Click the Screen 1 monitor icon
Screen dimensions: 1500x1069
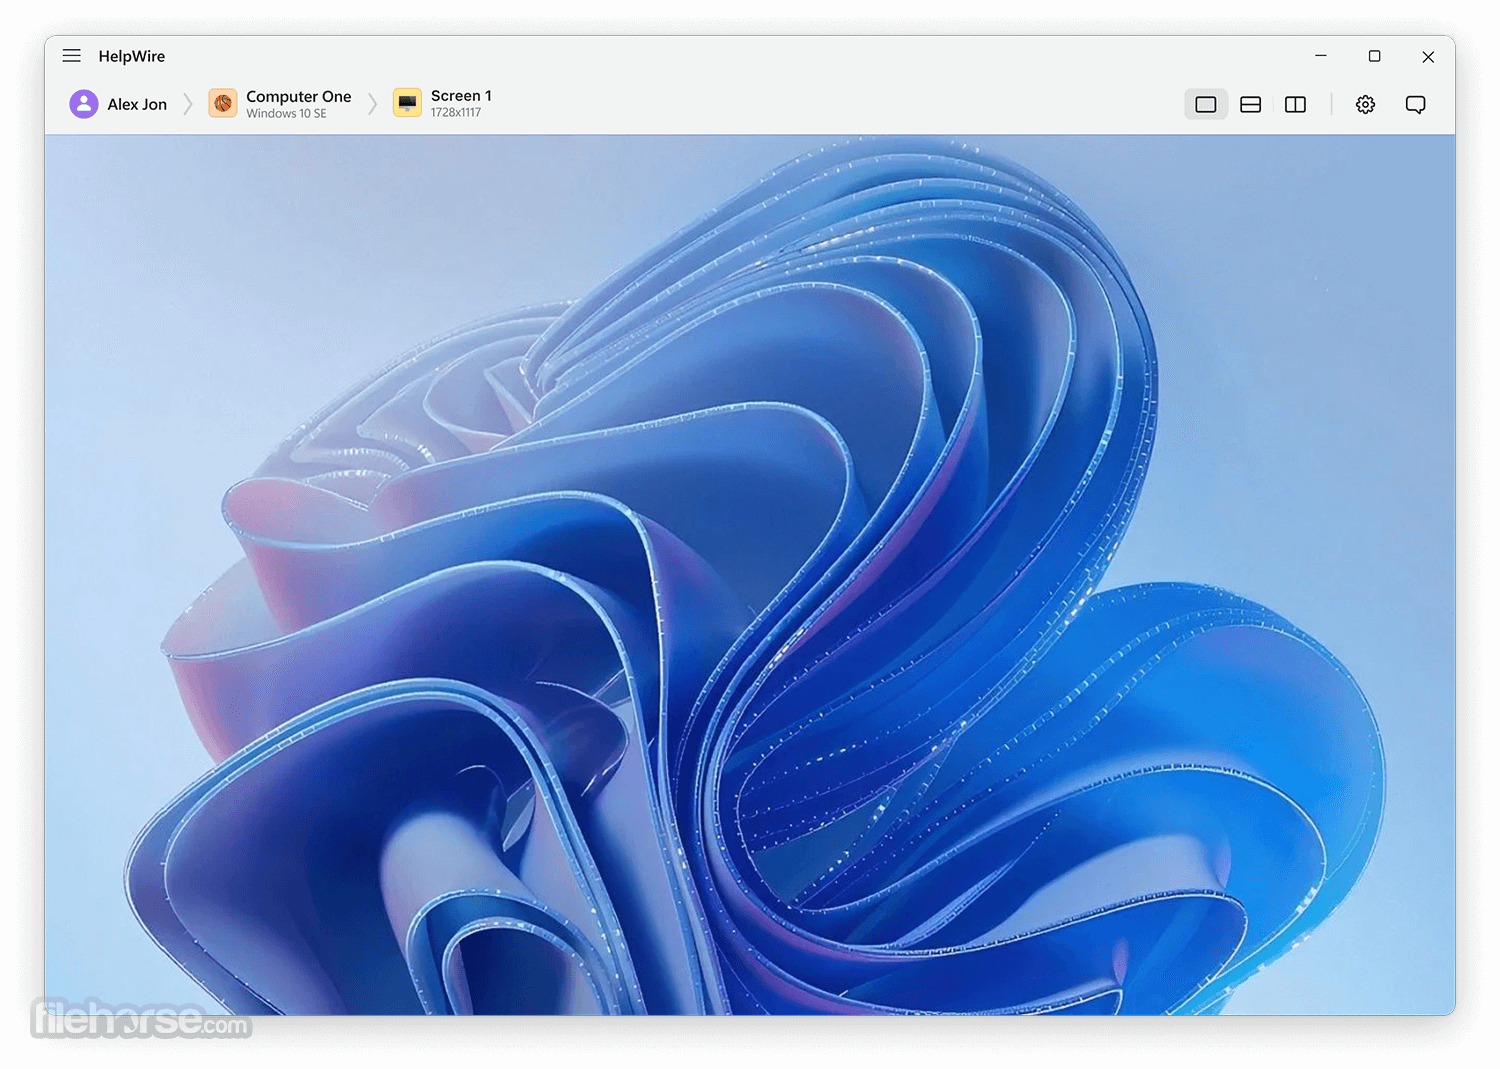[407, 103]
